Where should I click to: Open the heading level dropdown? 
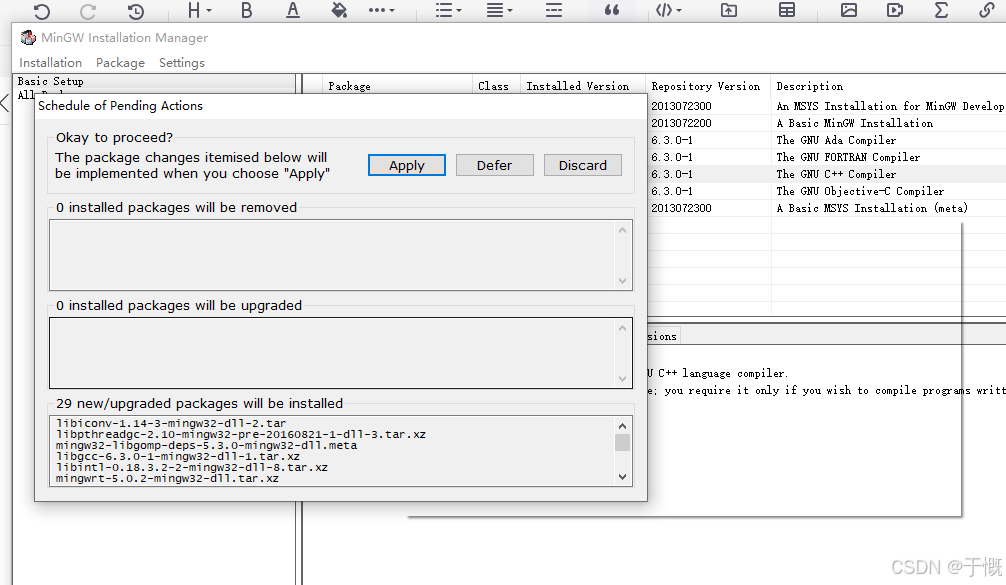click(x=200, y=11)
